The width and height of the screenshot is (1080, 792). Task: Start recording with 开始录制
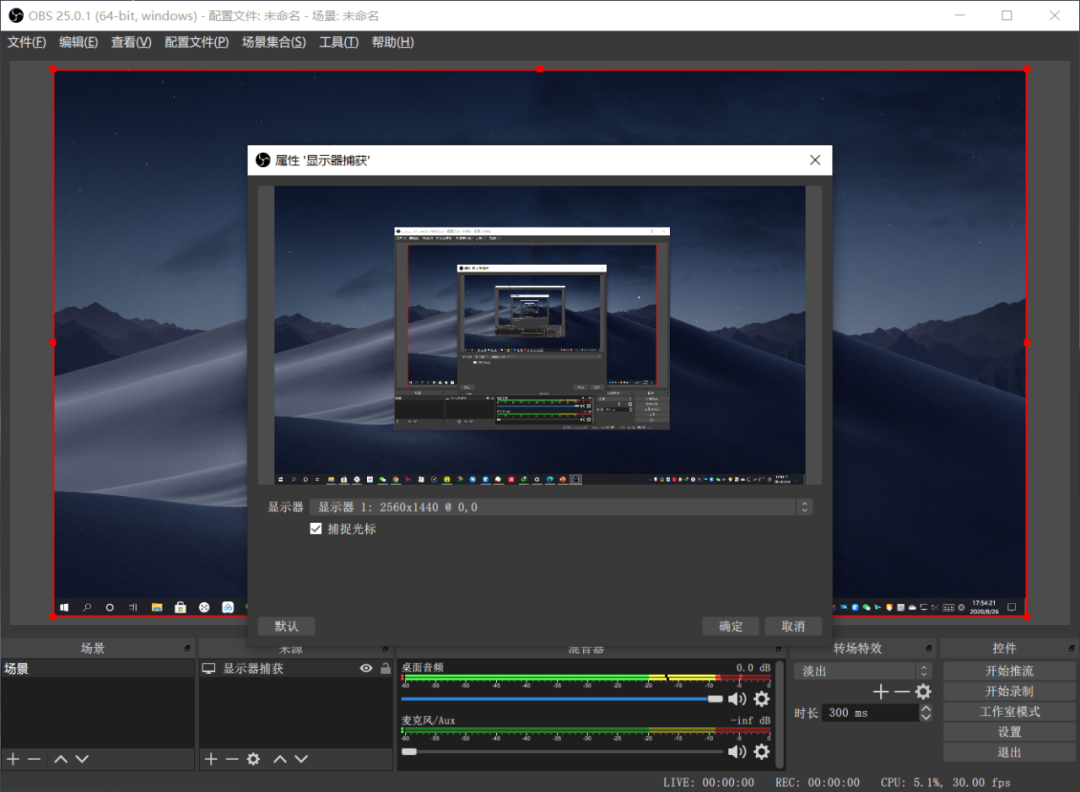(1009, 691)
